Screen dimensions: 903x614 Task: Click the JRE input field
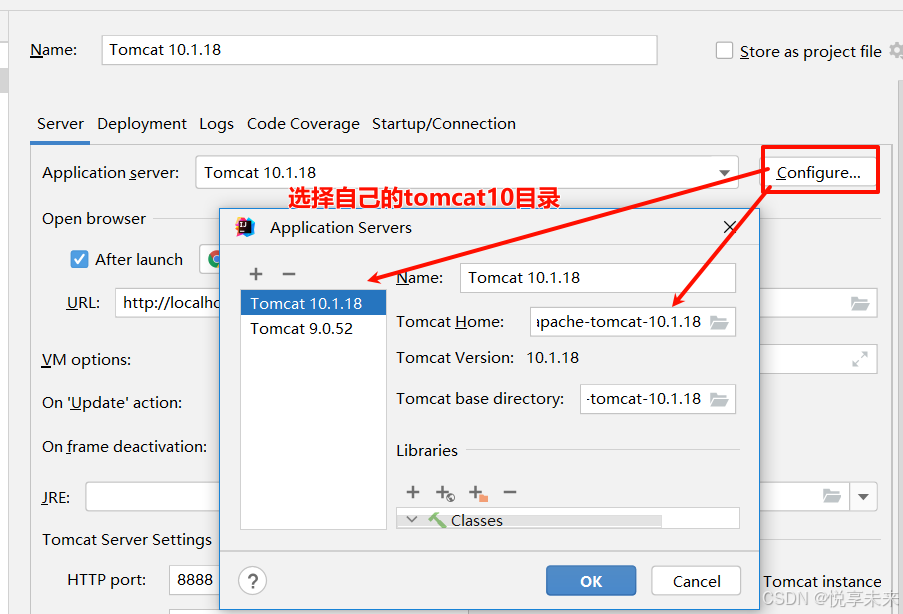click(153, 496)
